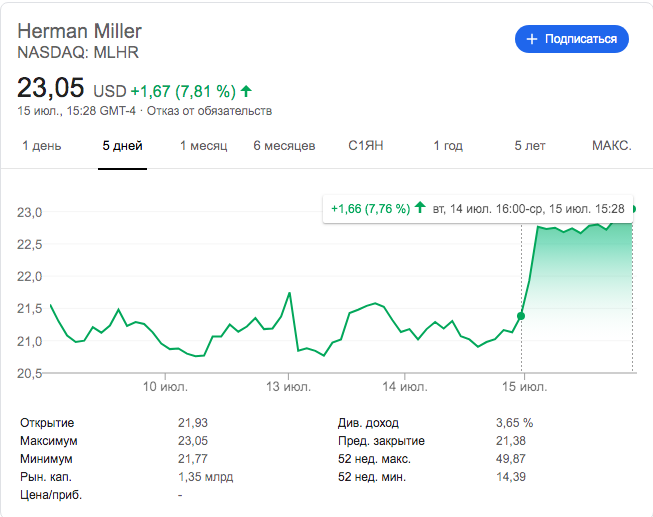
Task: Click the tooltip +1,66 (7,76 %) value
Action: point(371,209)
